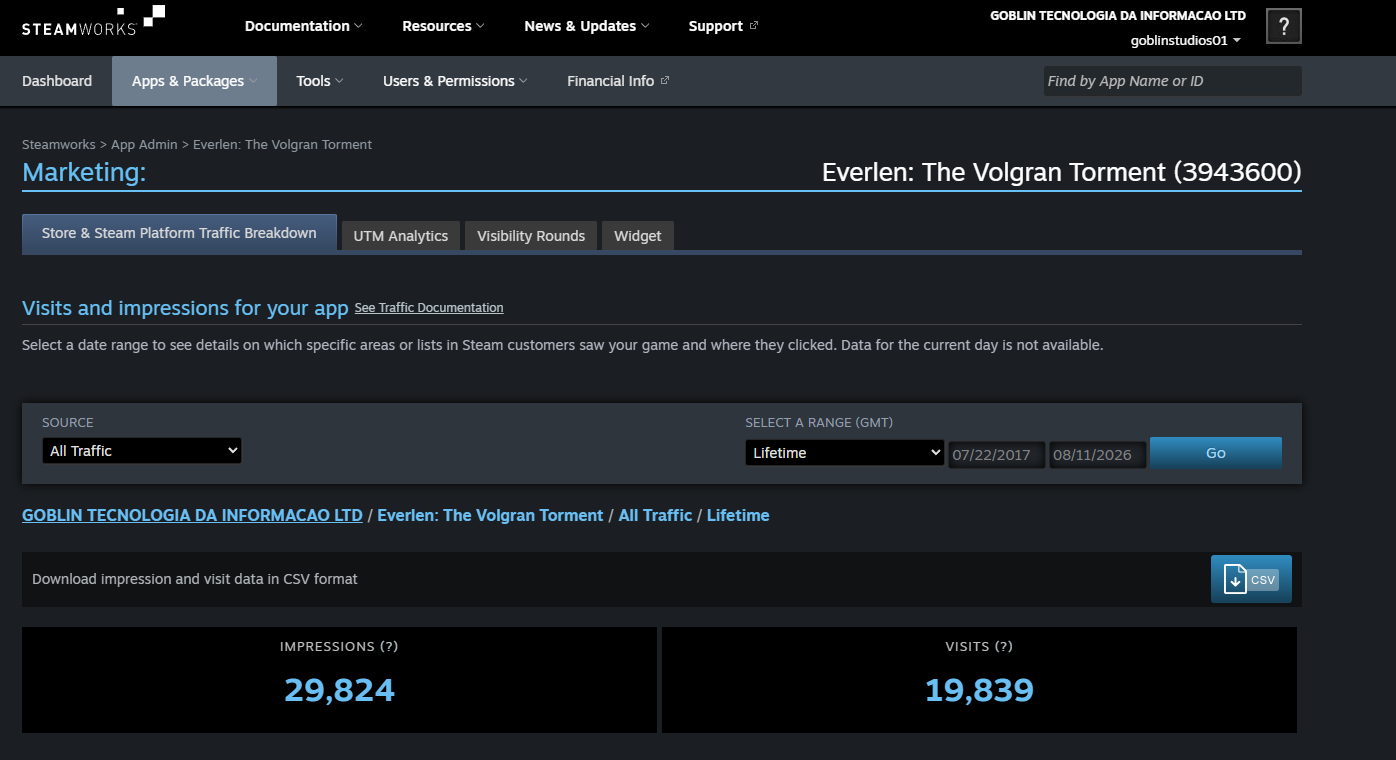Expand News & Updates menu
Screen dimensions: 1396x760
pos(587,26)
